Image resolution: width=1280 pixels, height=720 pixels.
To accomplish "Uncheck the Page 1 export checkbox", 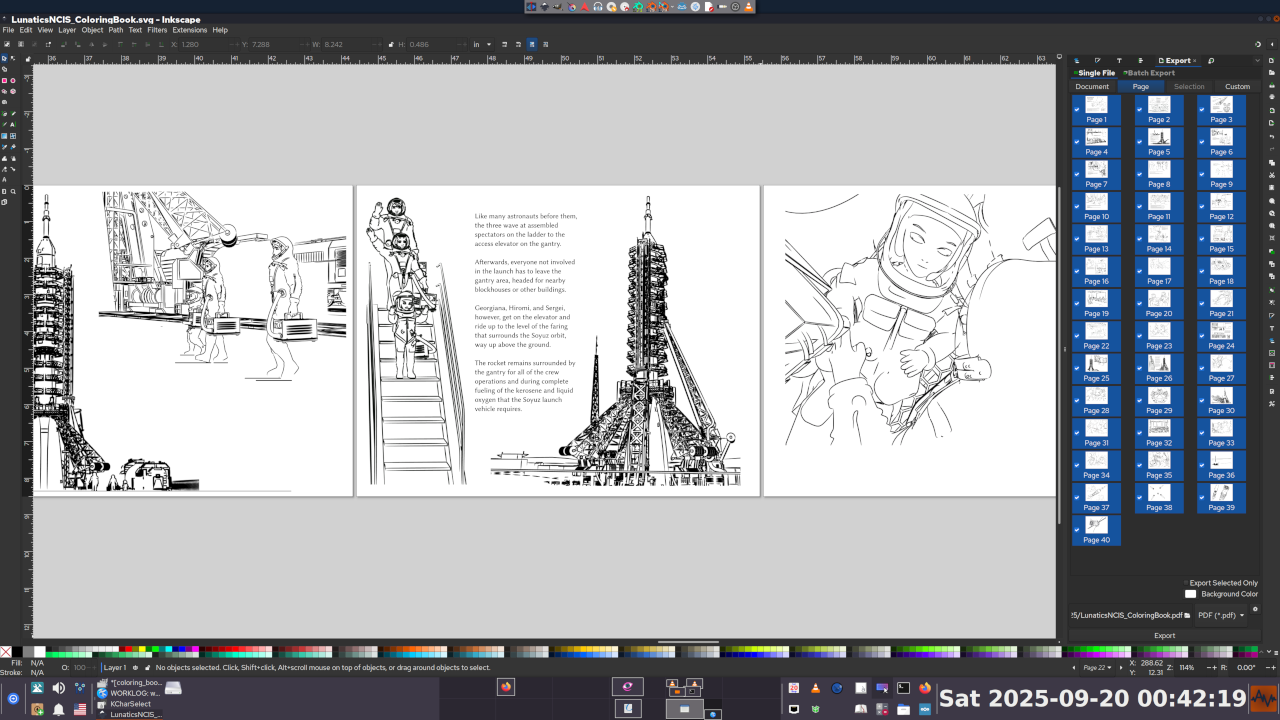I will point(1077,109).
